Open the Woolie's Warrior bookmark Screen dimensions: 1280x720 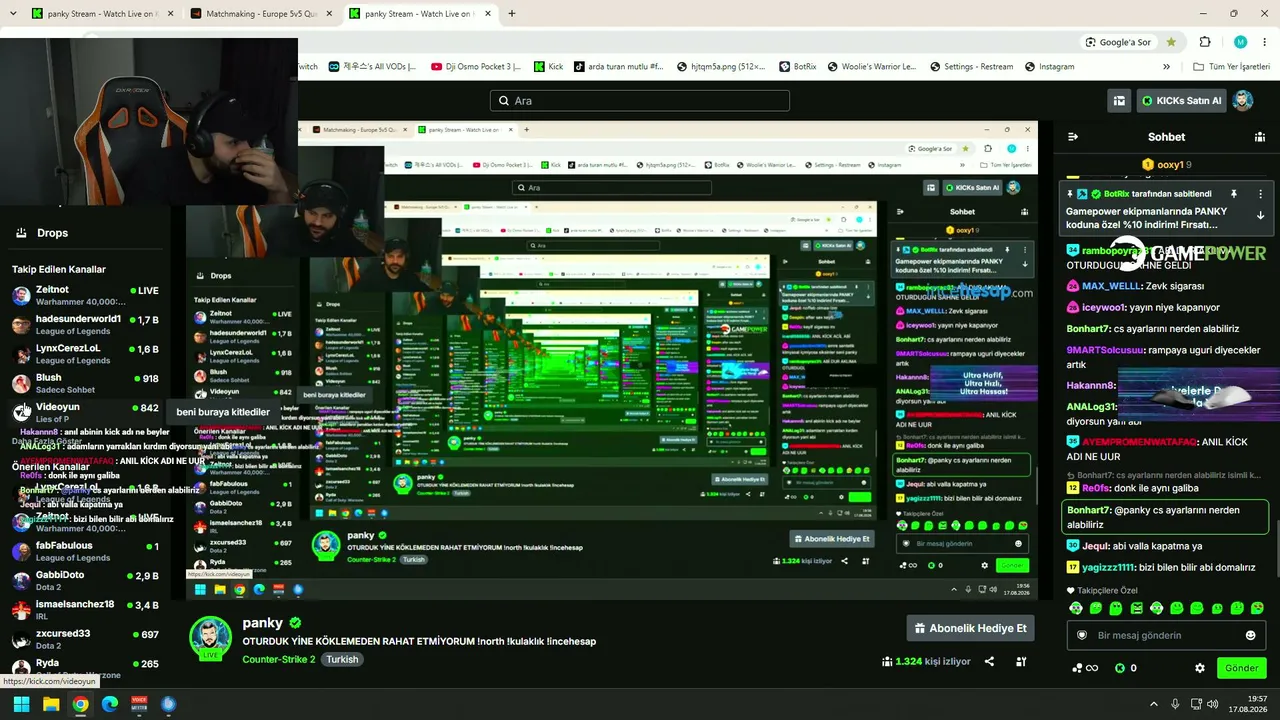tap(872, 67)
